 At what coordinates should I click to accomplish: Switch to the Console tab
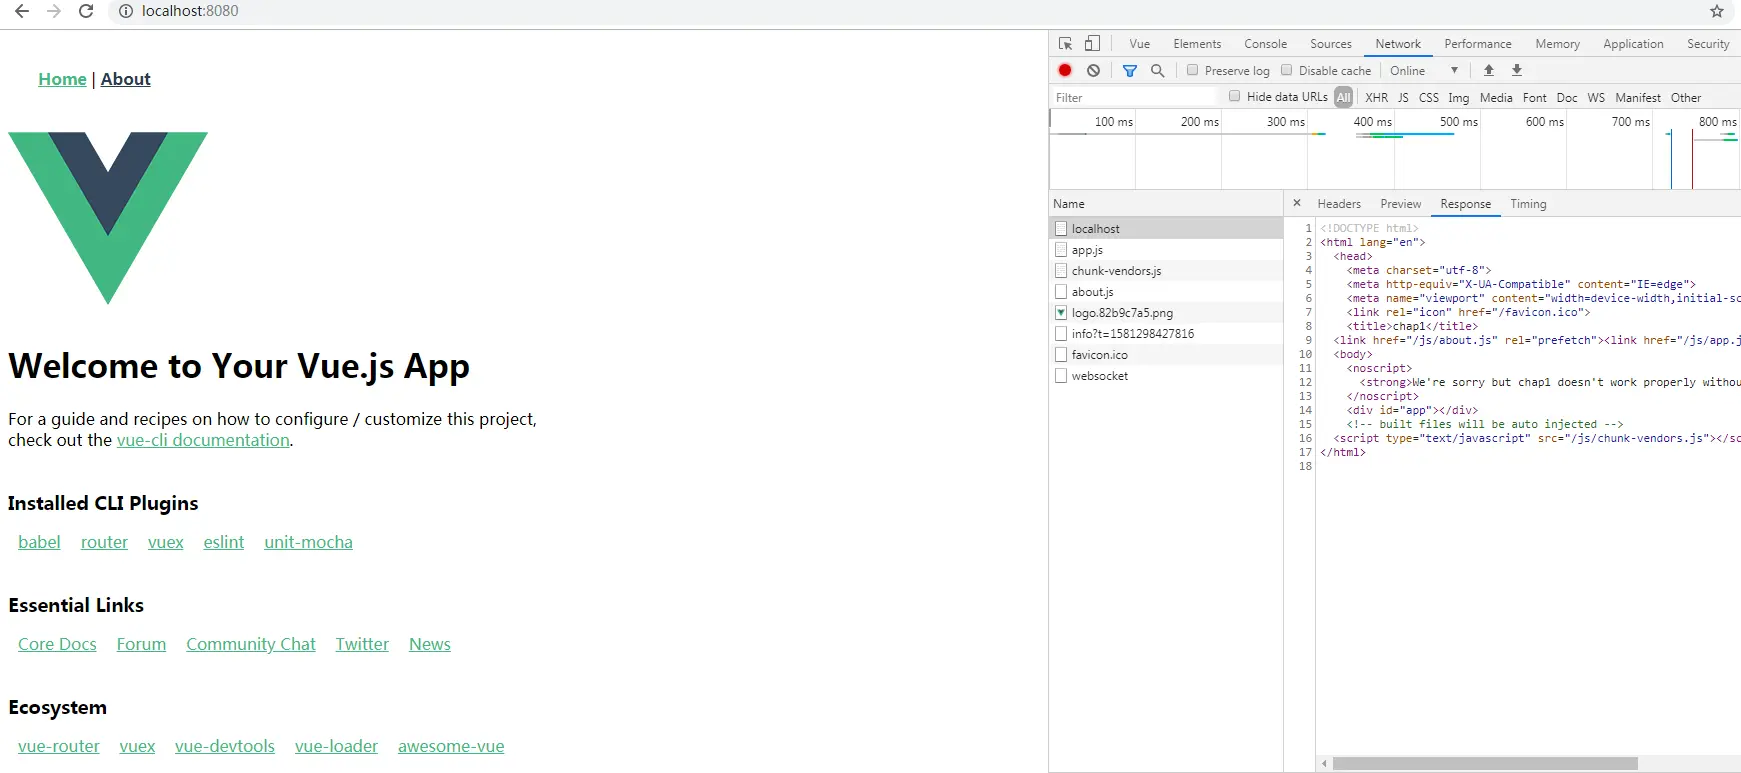tap(1265, 44)
